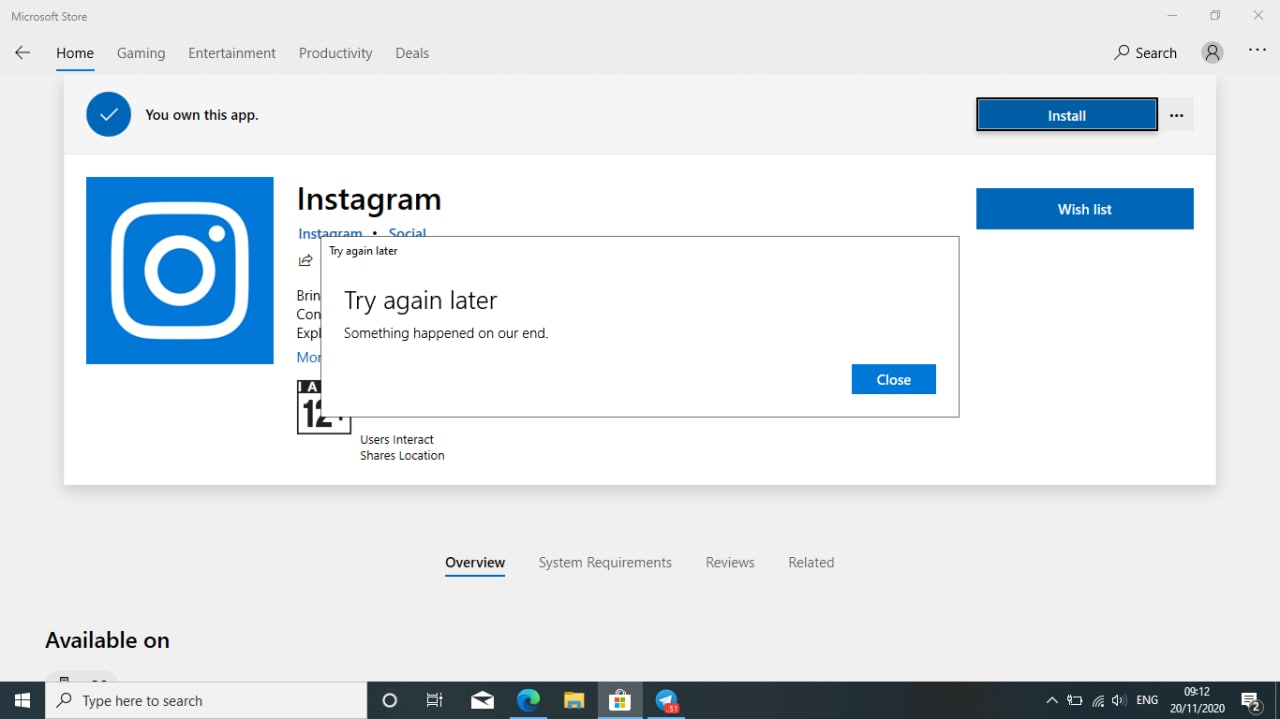This screenshot has width=1280, height=719.
Task: Open the See more ellipsis menu at top right
Action: 1258,51
